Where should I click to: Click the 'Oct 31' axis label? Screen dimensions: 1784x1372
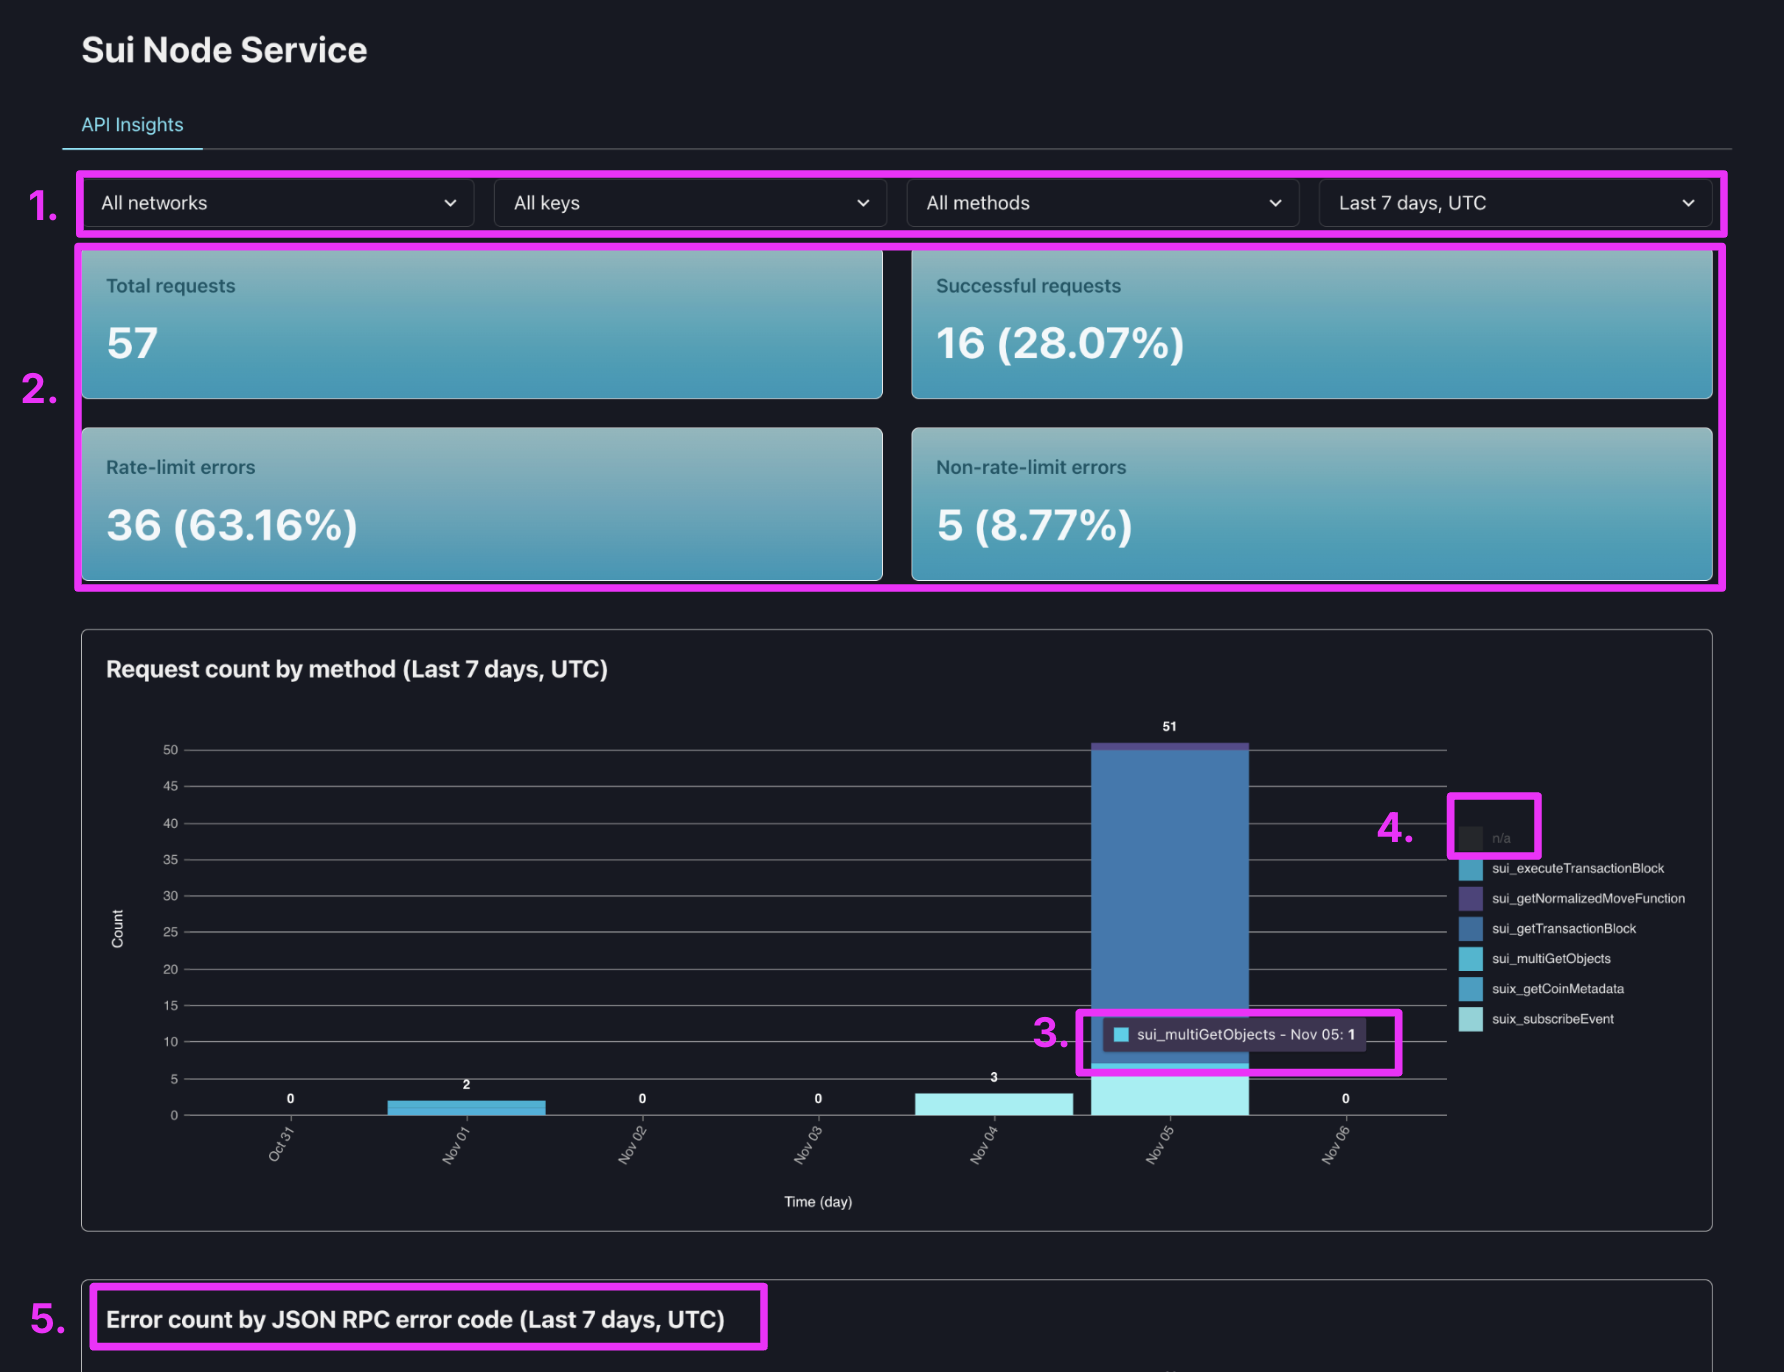tap(281, 1144)
